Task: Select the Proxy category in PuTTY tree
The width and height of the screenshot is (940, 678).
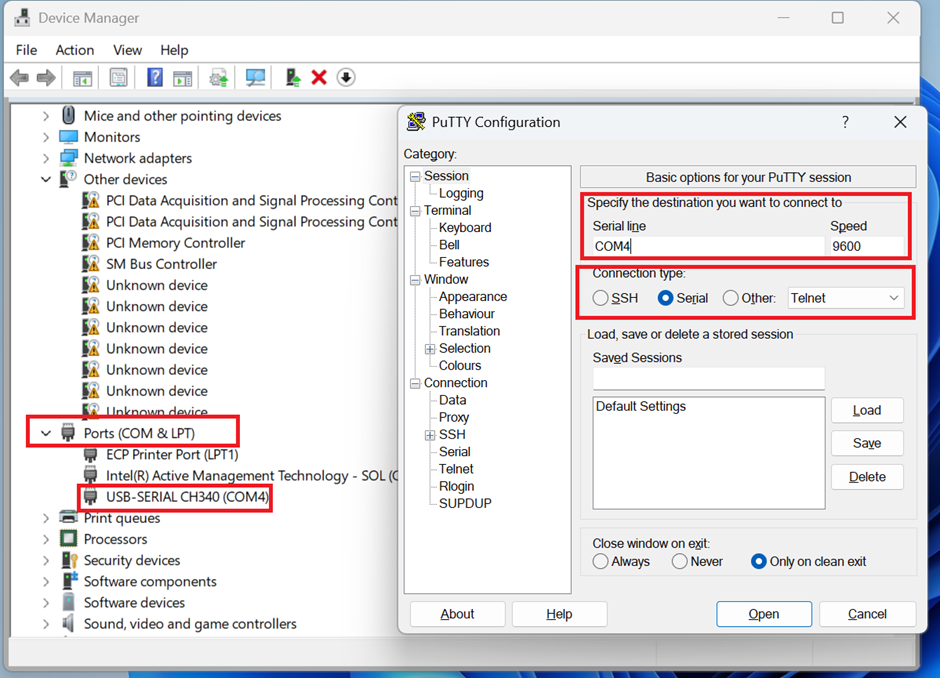Action: click(454, 417)
